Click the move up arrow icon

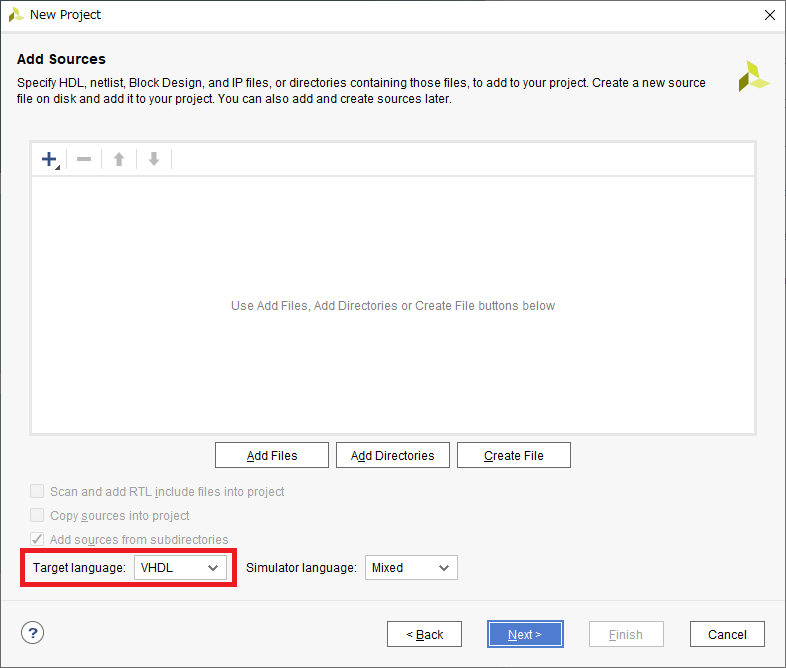coord(119,159)
